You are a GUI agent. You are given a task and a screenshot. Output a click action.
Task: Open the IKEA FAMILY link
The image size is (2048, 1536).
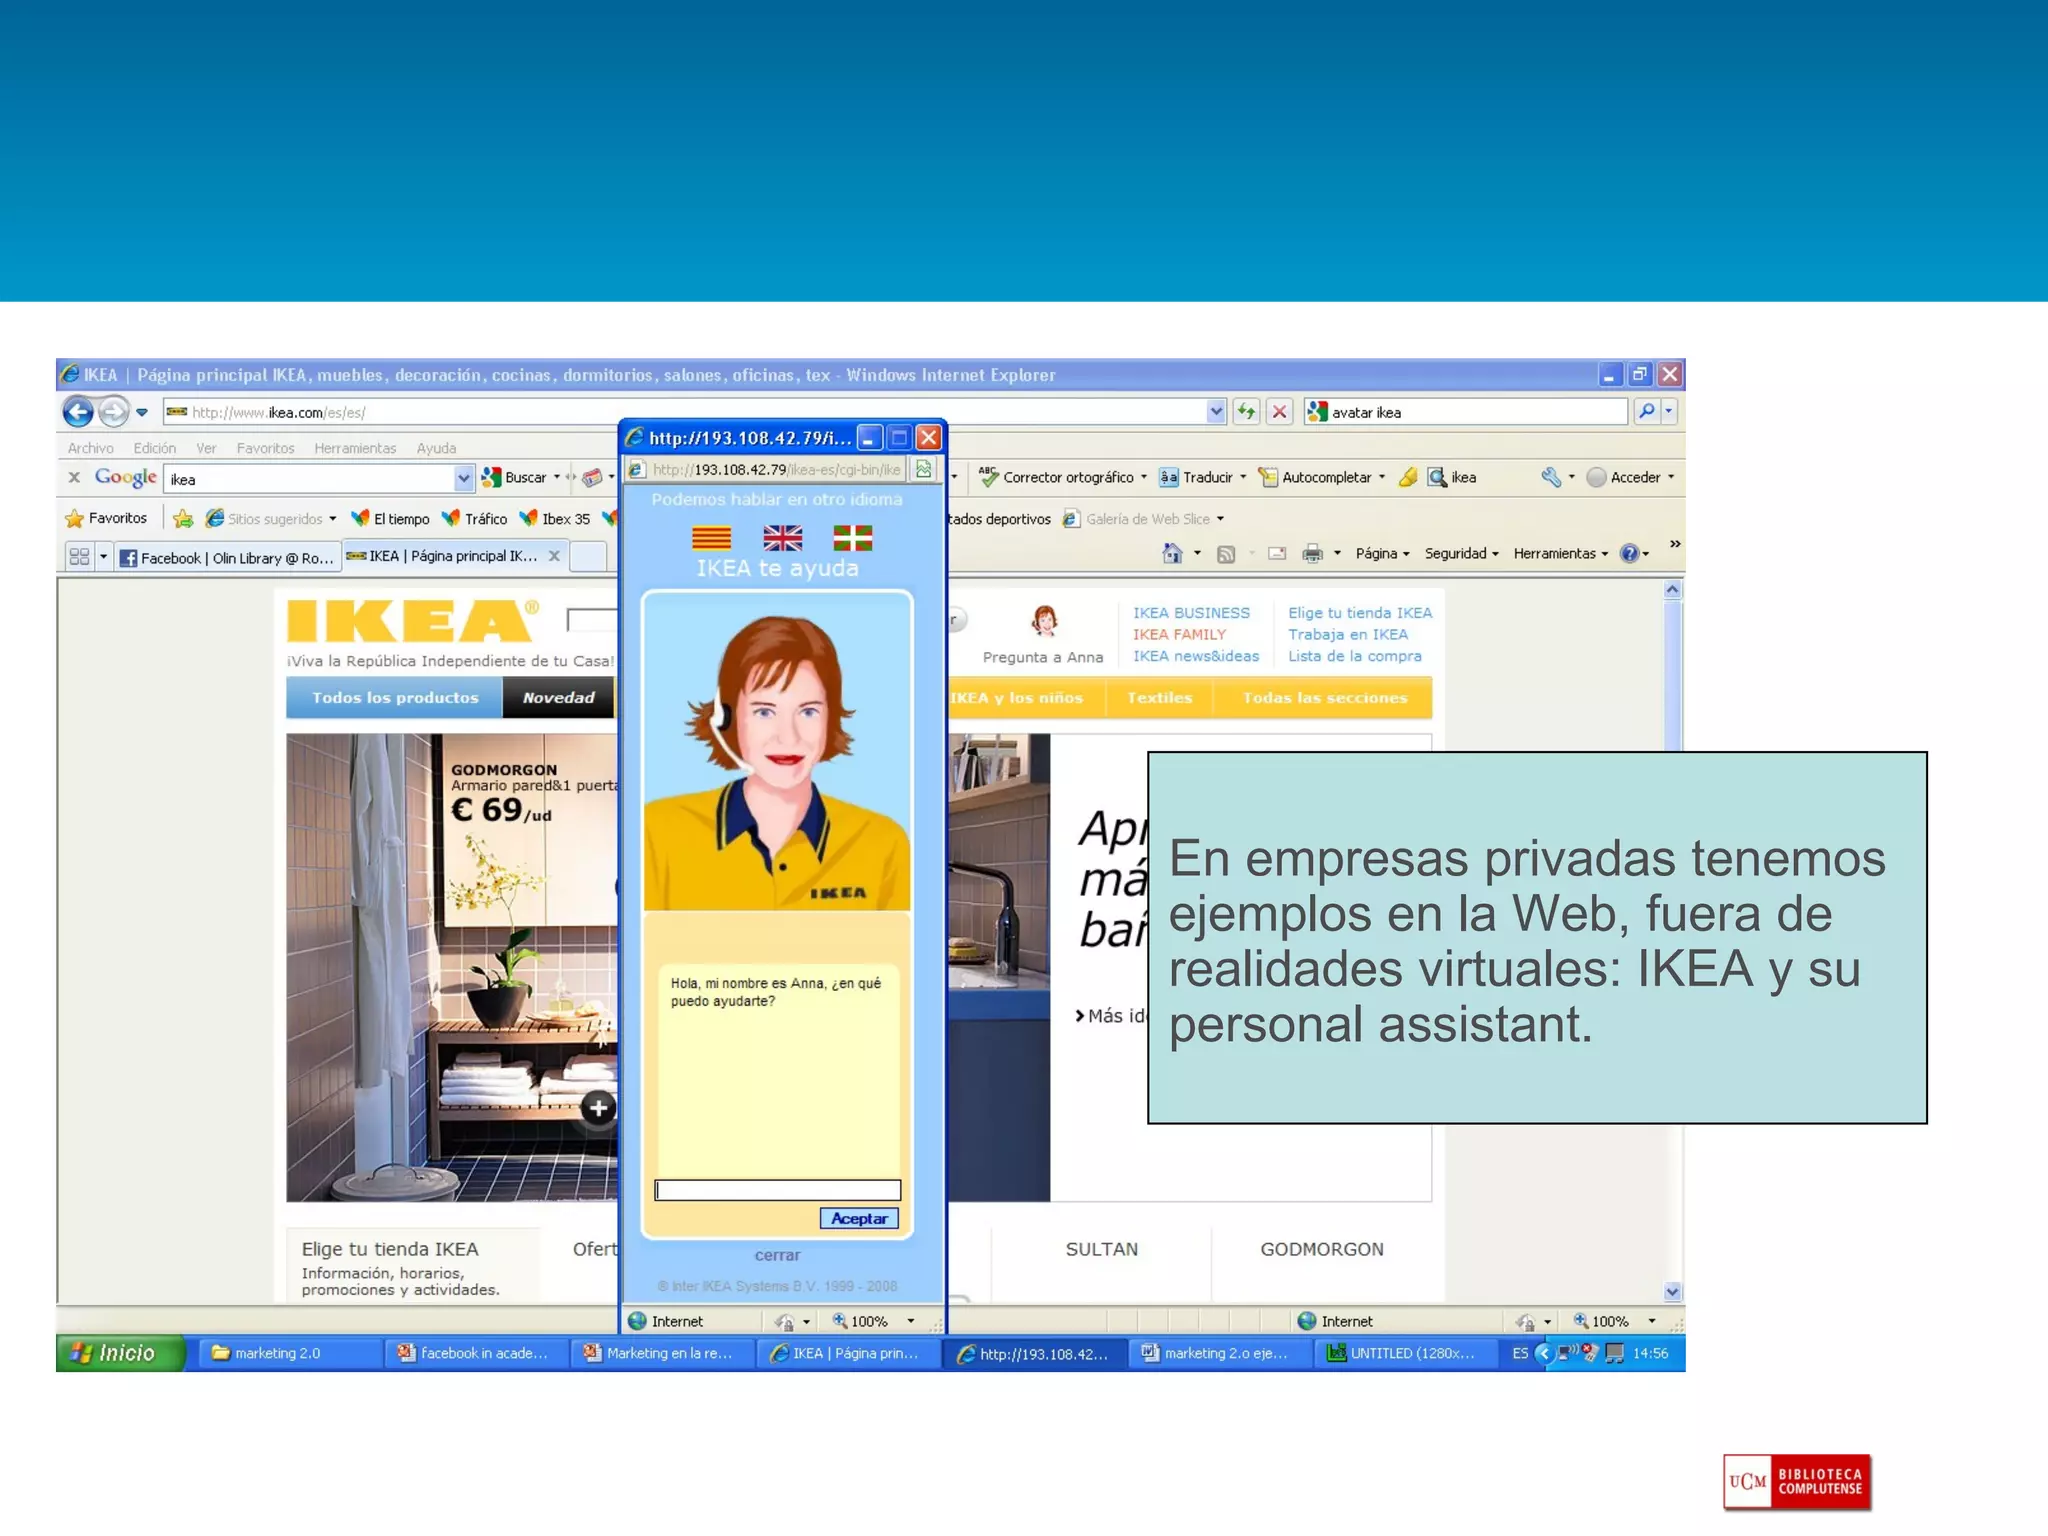tap(1179, 634)
